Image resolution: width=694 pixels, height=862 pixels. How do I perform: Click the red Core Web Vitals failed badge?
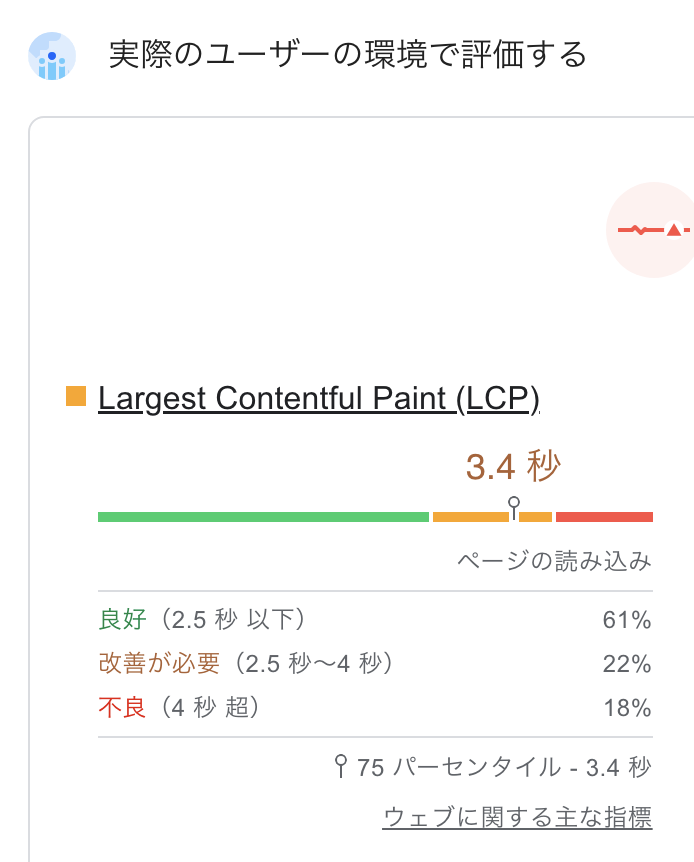pyautogui.click(x=651, y=230)
